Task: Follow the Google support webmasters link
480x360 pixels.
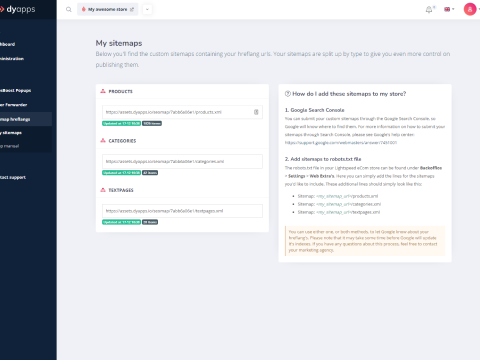Action: click(x=341, y=143)
